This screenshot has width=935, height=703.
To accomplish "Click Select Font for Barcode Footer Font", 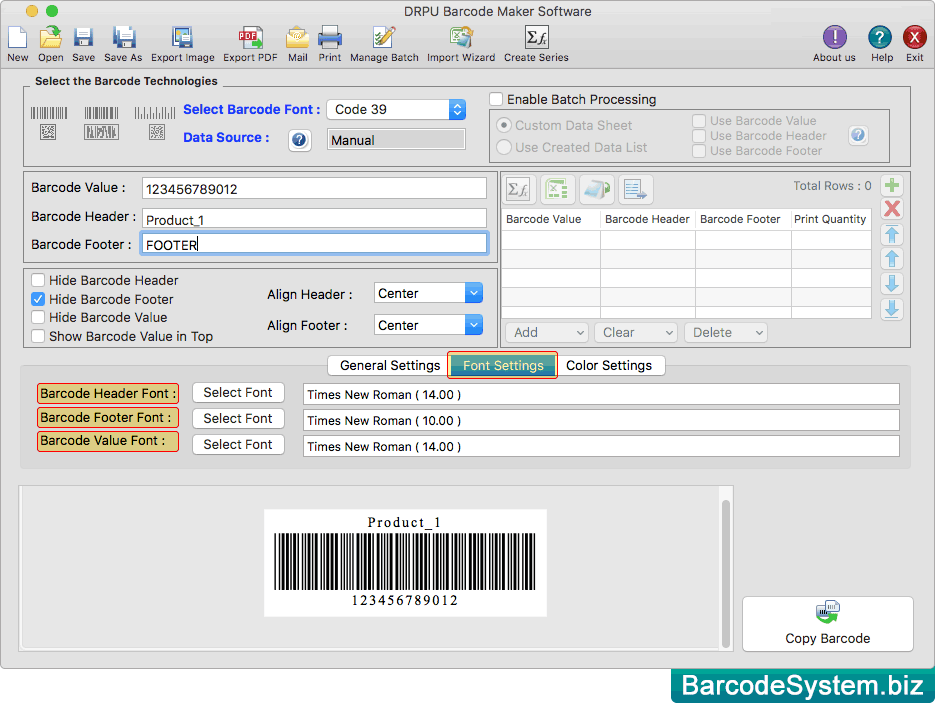I will click(238, 419).
